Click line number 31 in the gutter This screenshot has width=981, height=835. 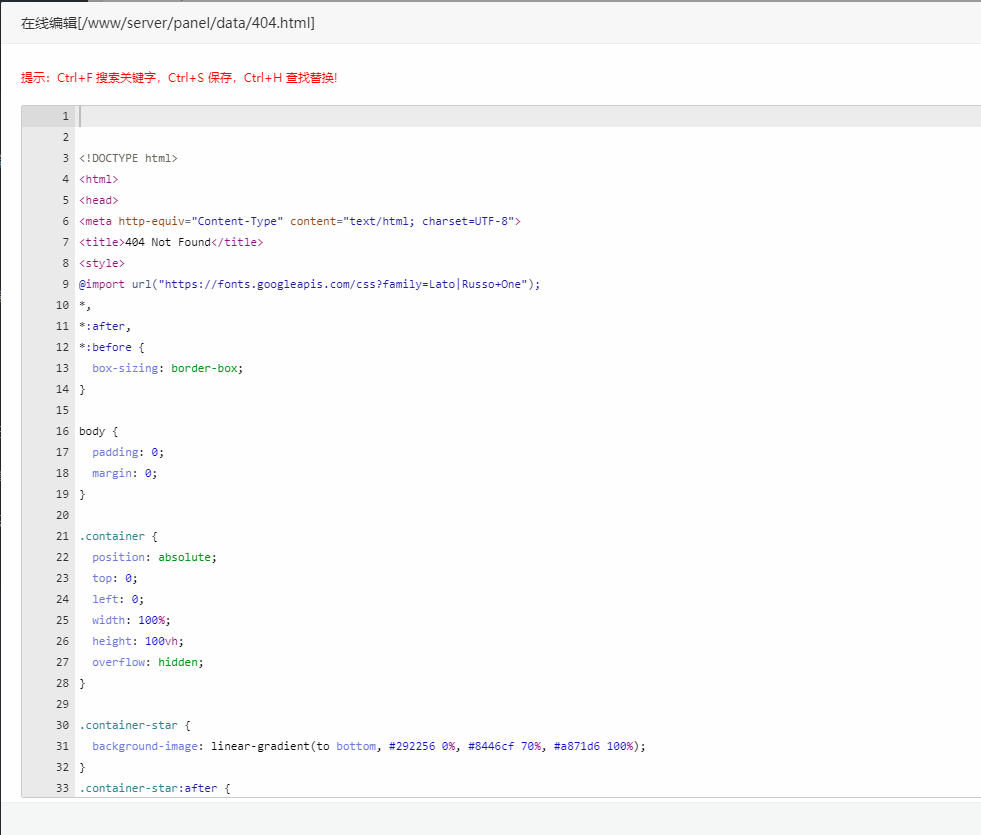point(62,746)
